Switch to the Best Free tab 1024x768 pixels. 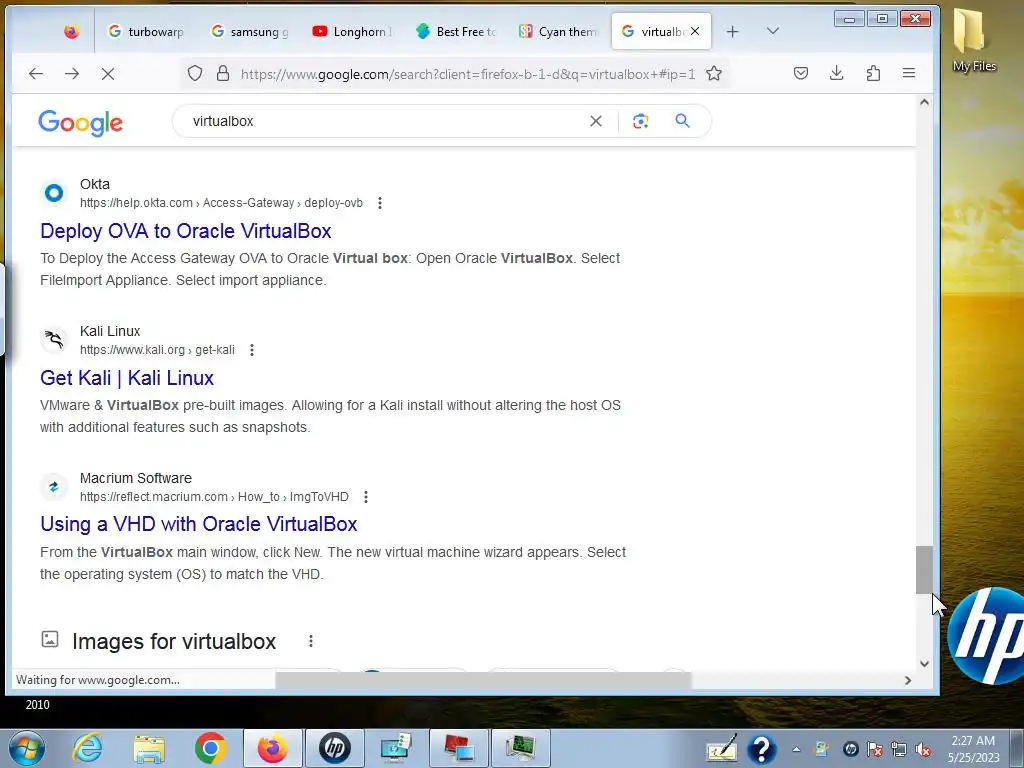[x=456, y=31]
